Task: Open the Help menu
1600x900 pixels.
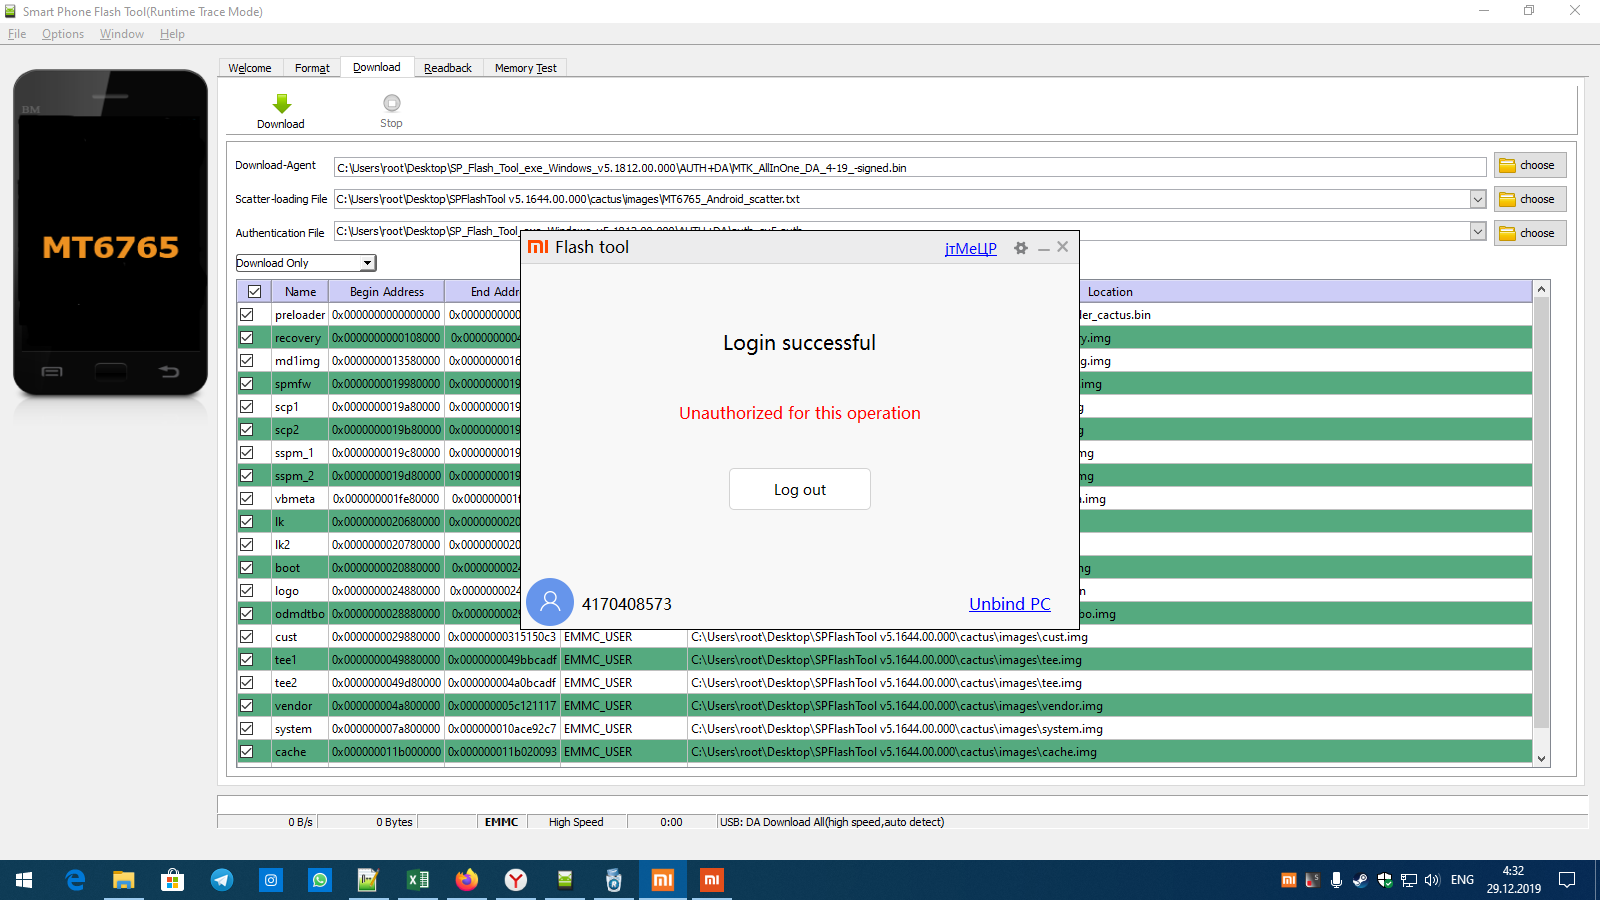Action: tap(172, 34)
